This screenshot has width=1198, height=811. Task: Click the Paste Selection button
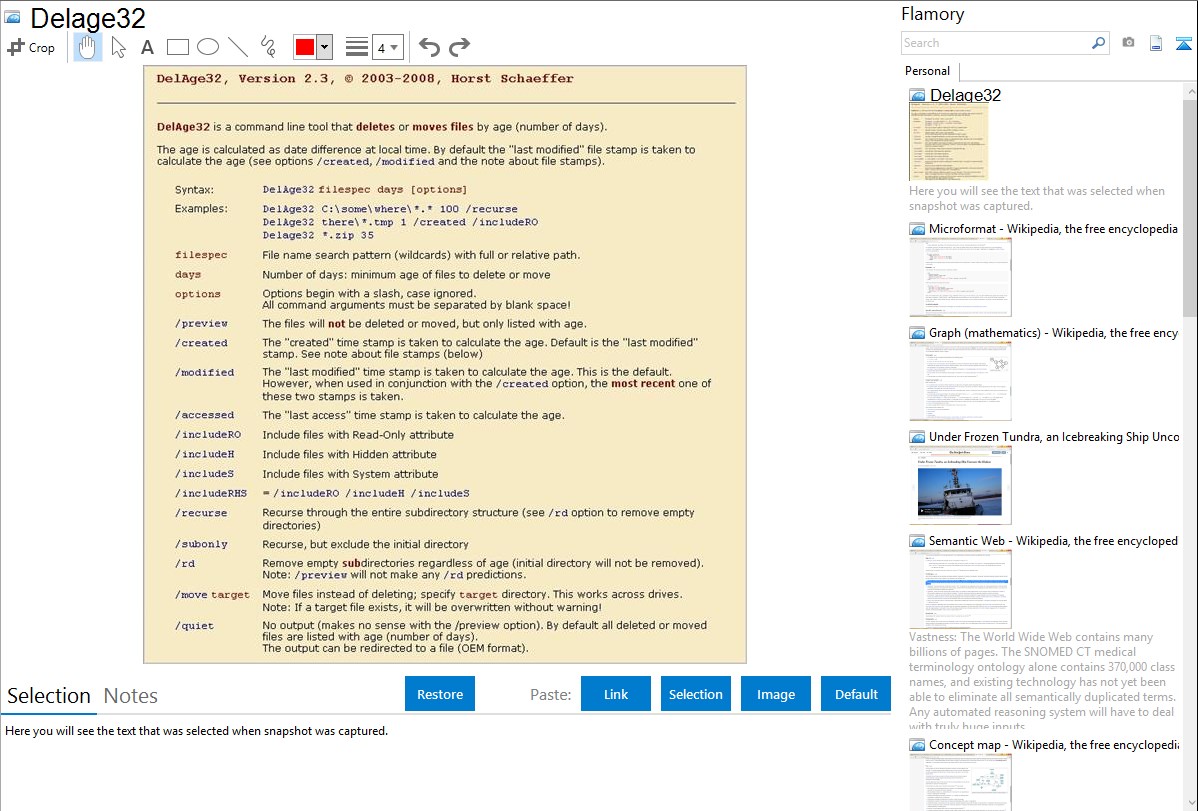pos(695,694)
